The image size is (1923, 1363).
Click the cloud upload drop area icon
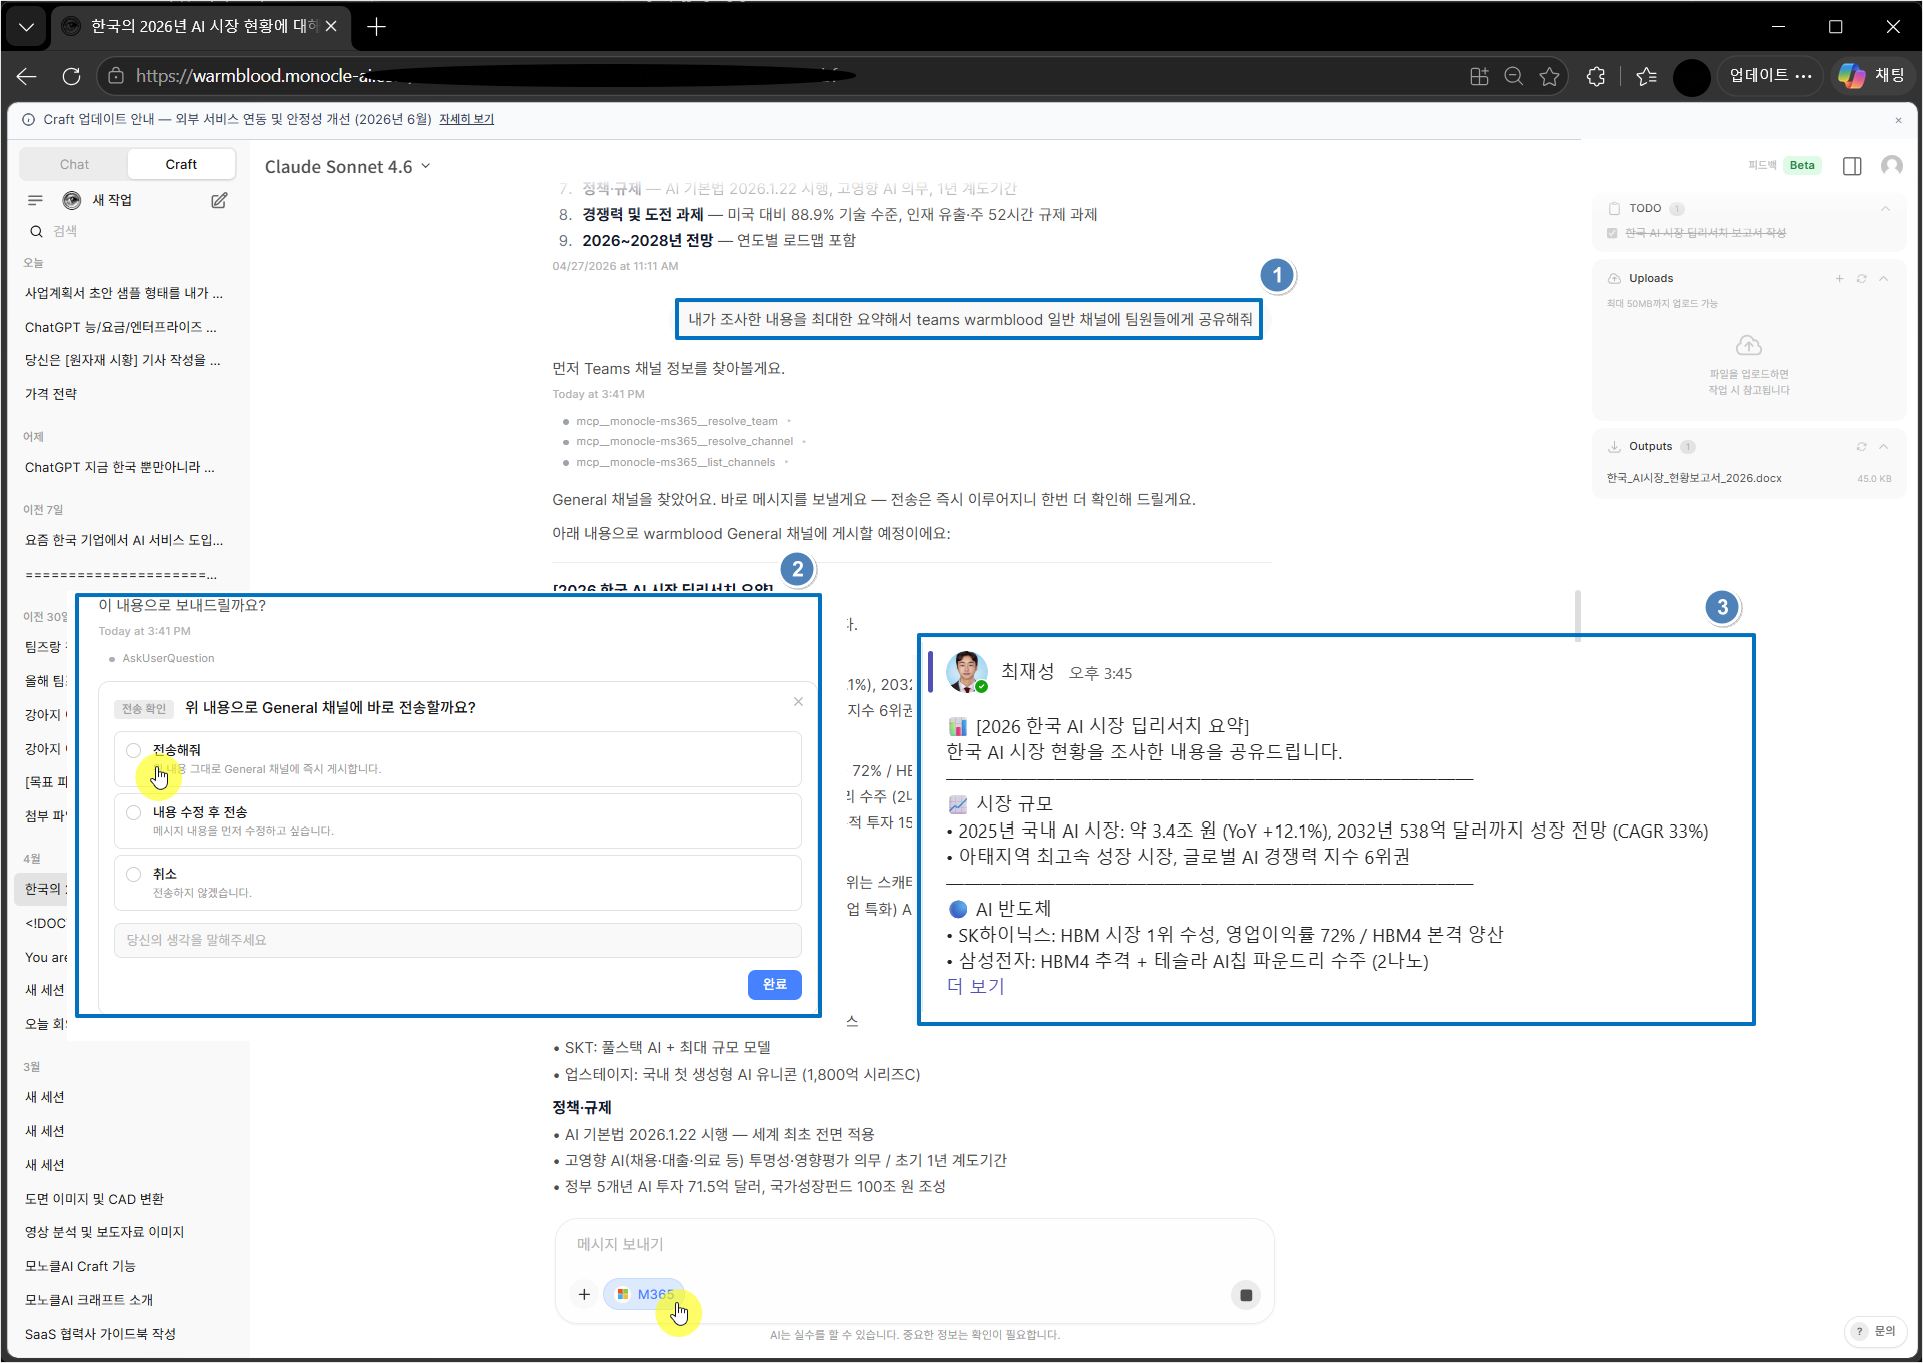[x=1748, y=346]
